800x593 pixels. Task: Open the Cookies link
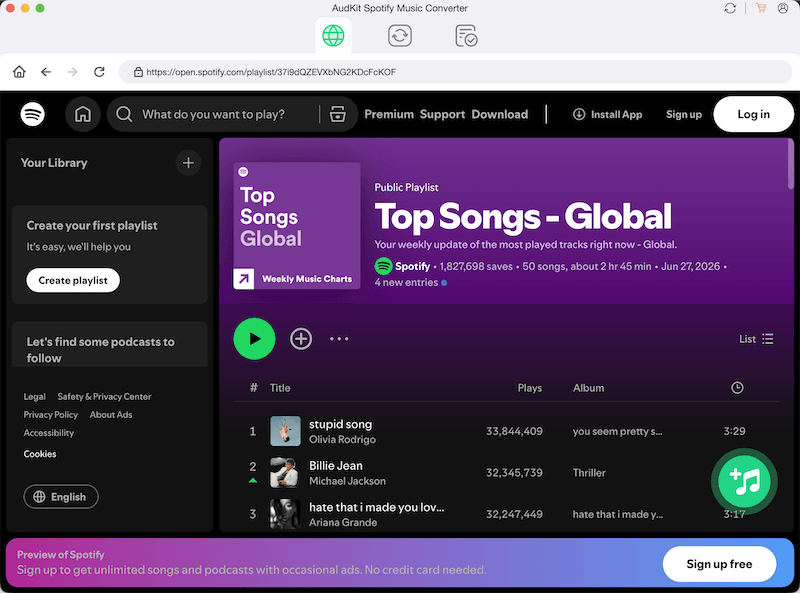tap(40, 454)
